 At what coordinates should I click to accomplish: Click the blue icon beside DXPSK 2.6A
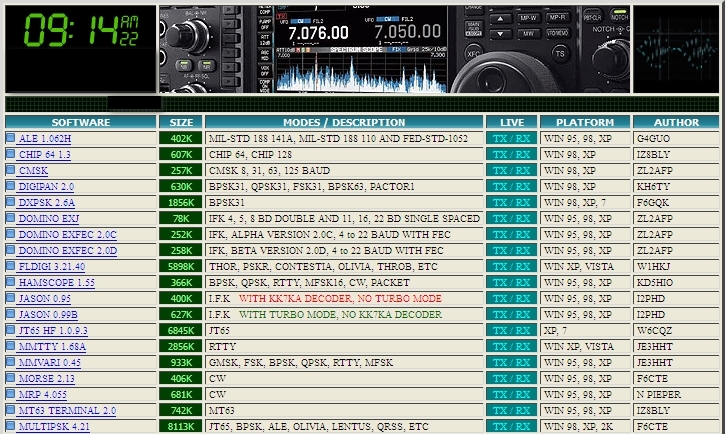(x=10, y=201)
